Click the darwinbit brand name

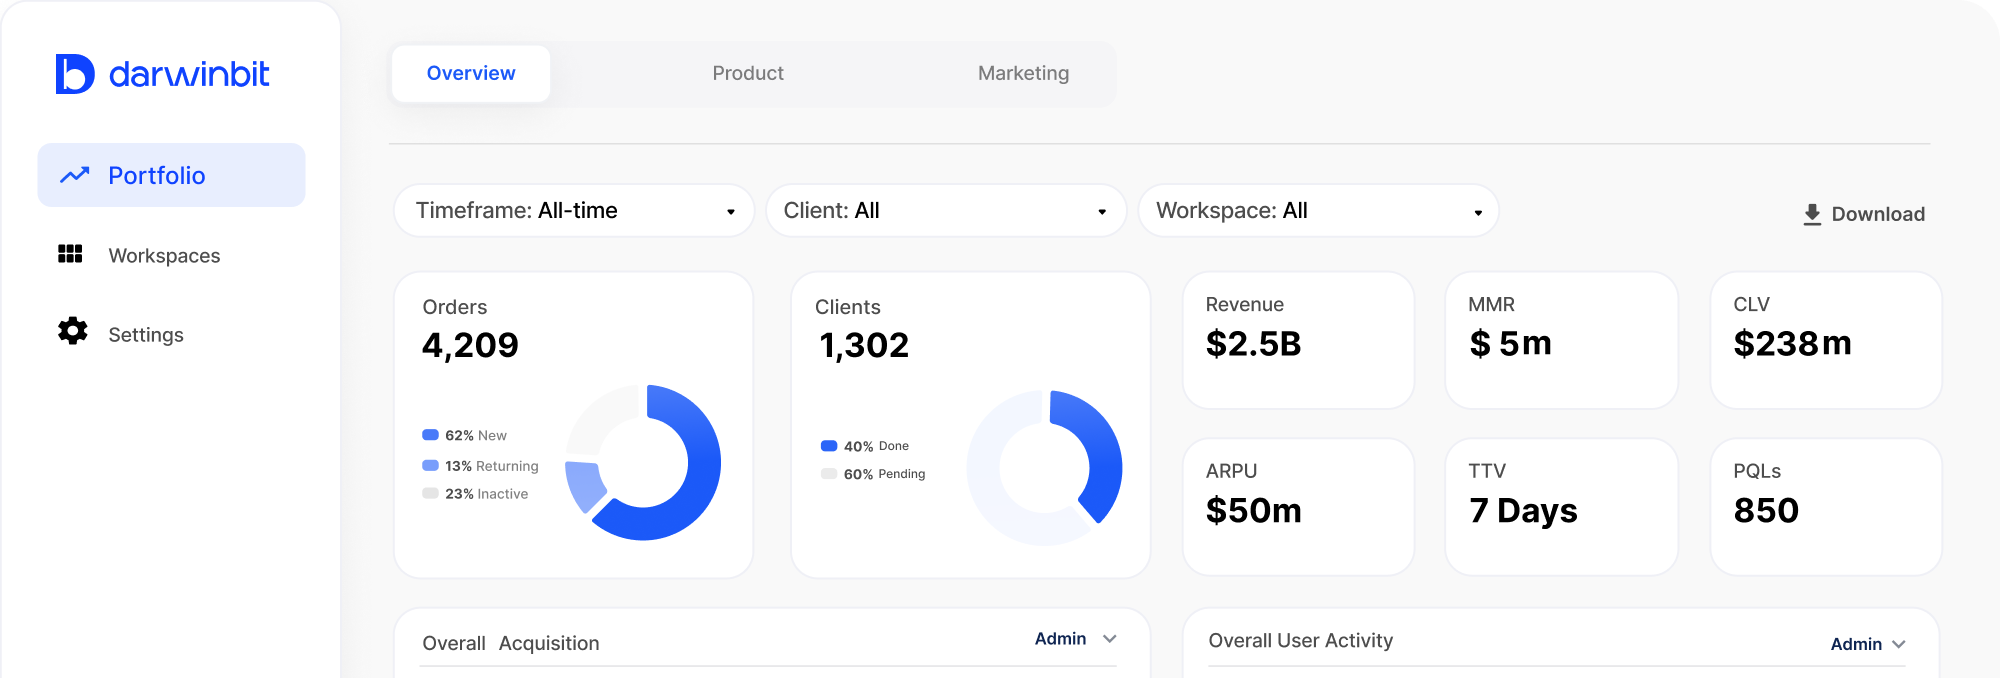tap(189, 74)
